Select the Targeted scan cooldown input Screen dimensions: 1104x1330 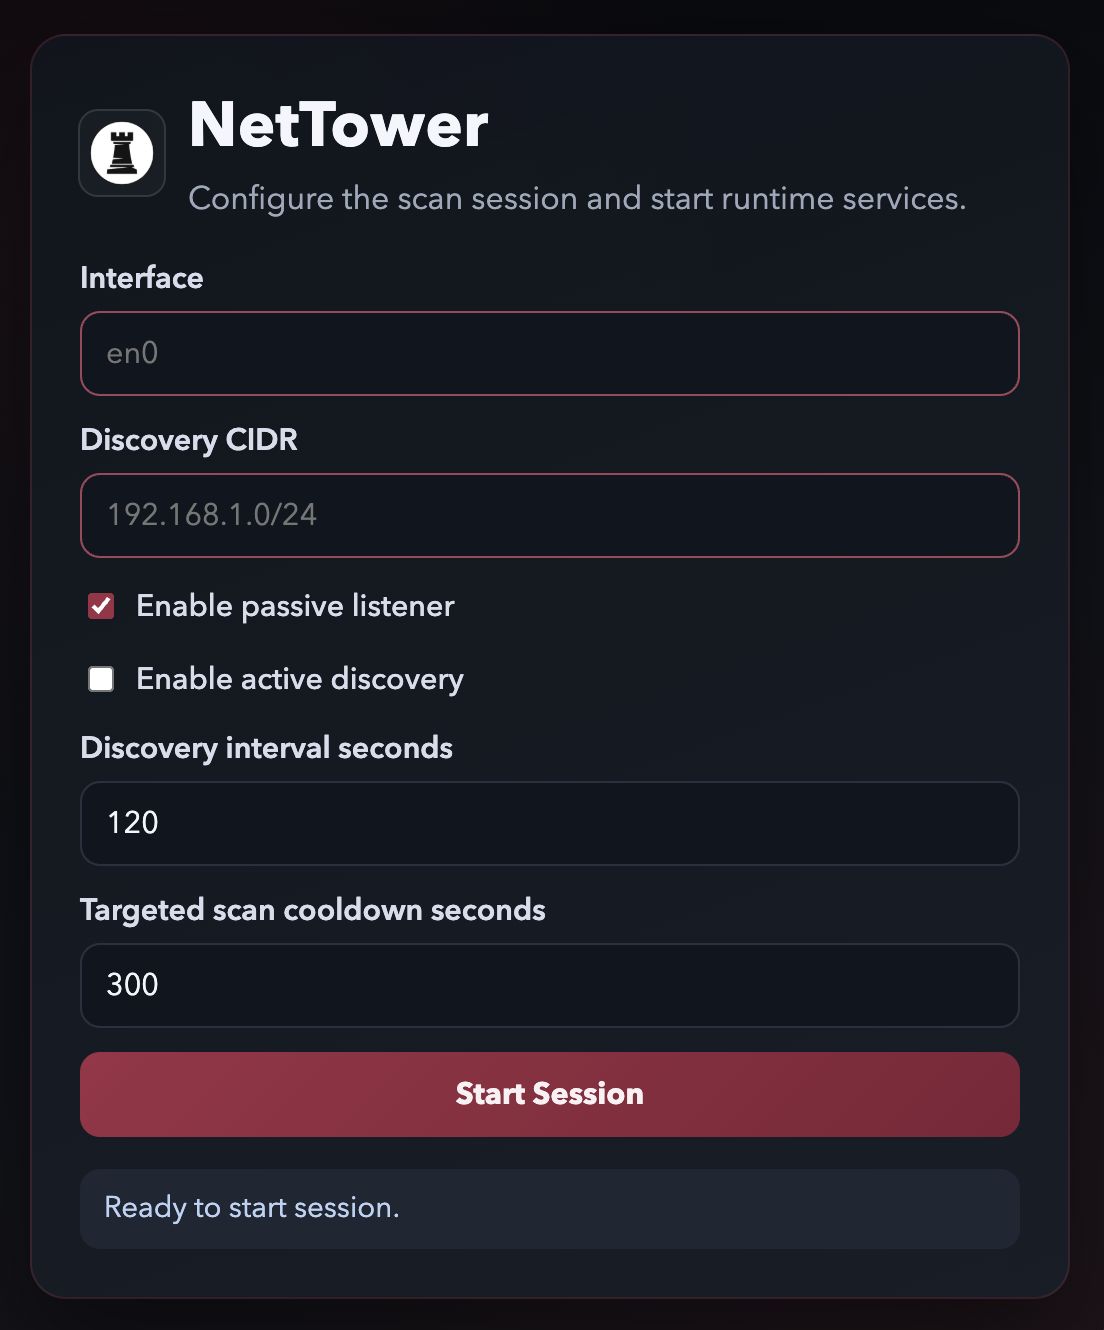pyautogui.click(x=550, y=985)
